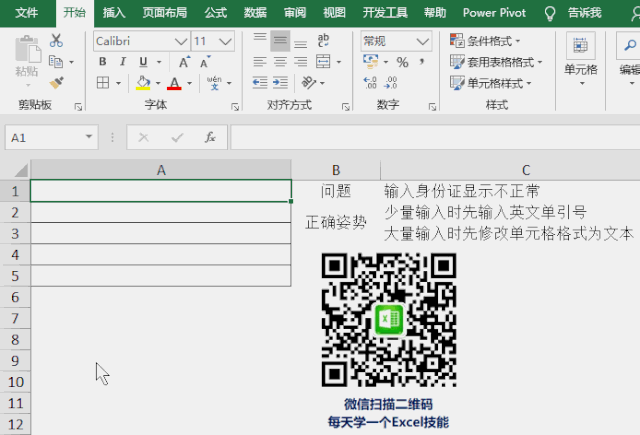Viewport: 640px width, 435px height.
Task: Apply yellow fill color bucket
Action: pos(143,83)
